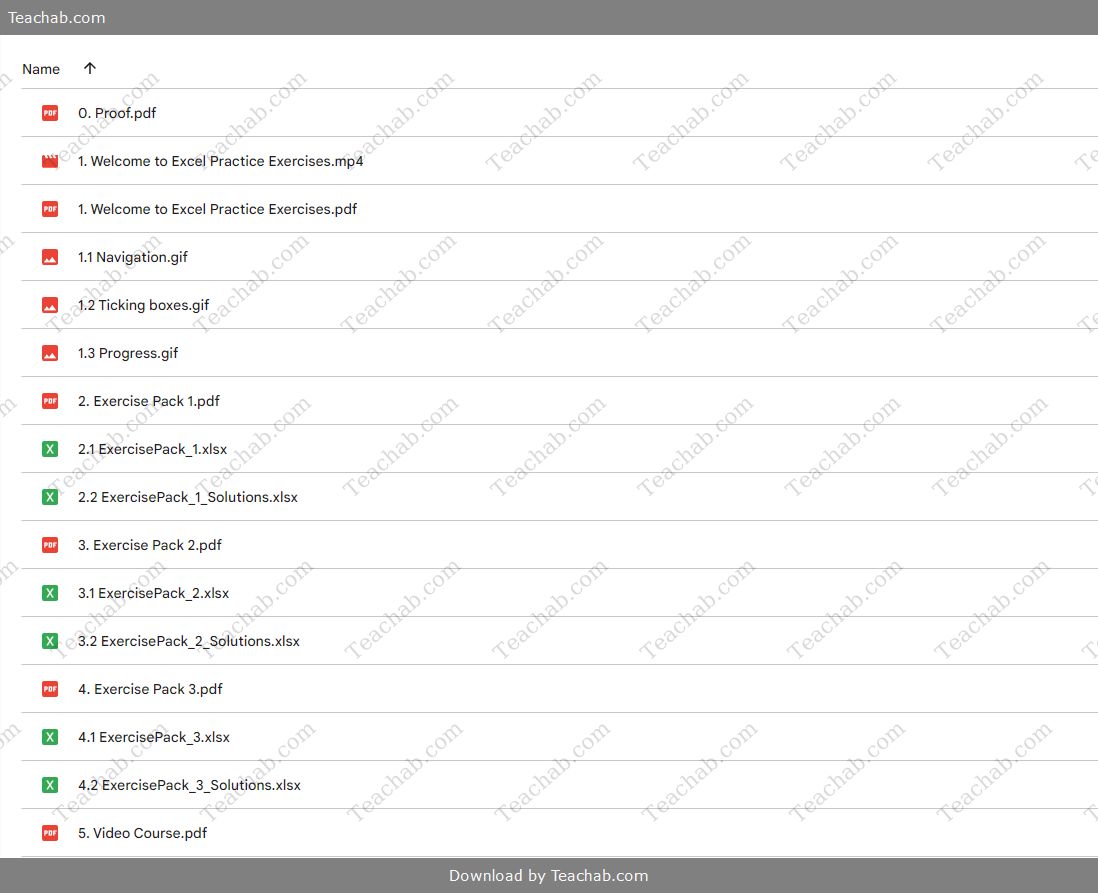Open 5. Video Course.pdf
This screenshot has height=893, width=1098.
click(142, 833)
